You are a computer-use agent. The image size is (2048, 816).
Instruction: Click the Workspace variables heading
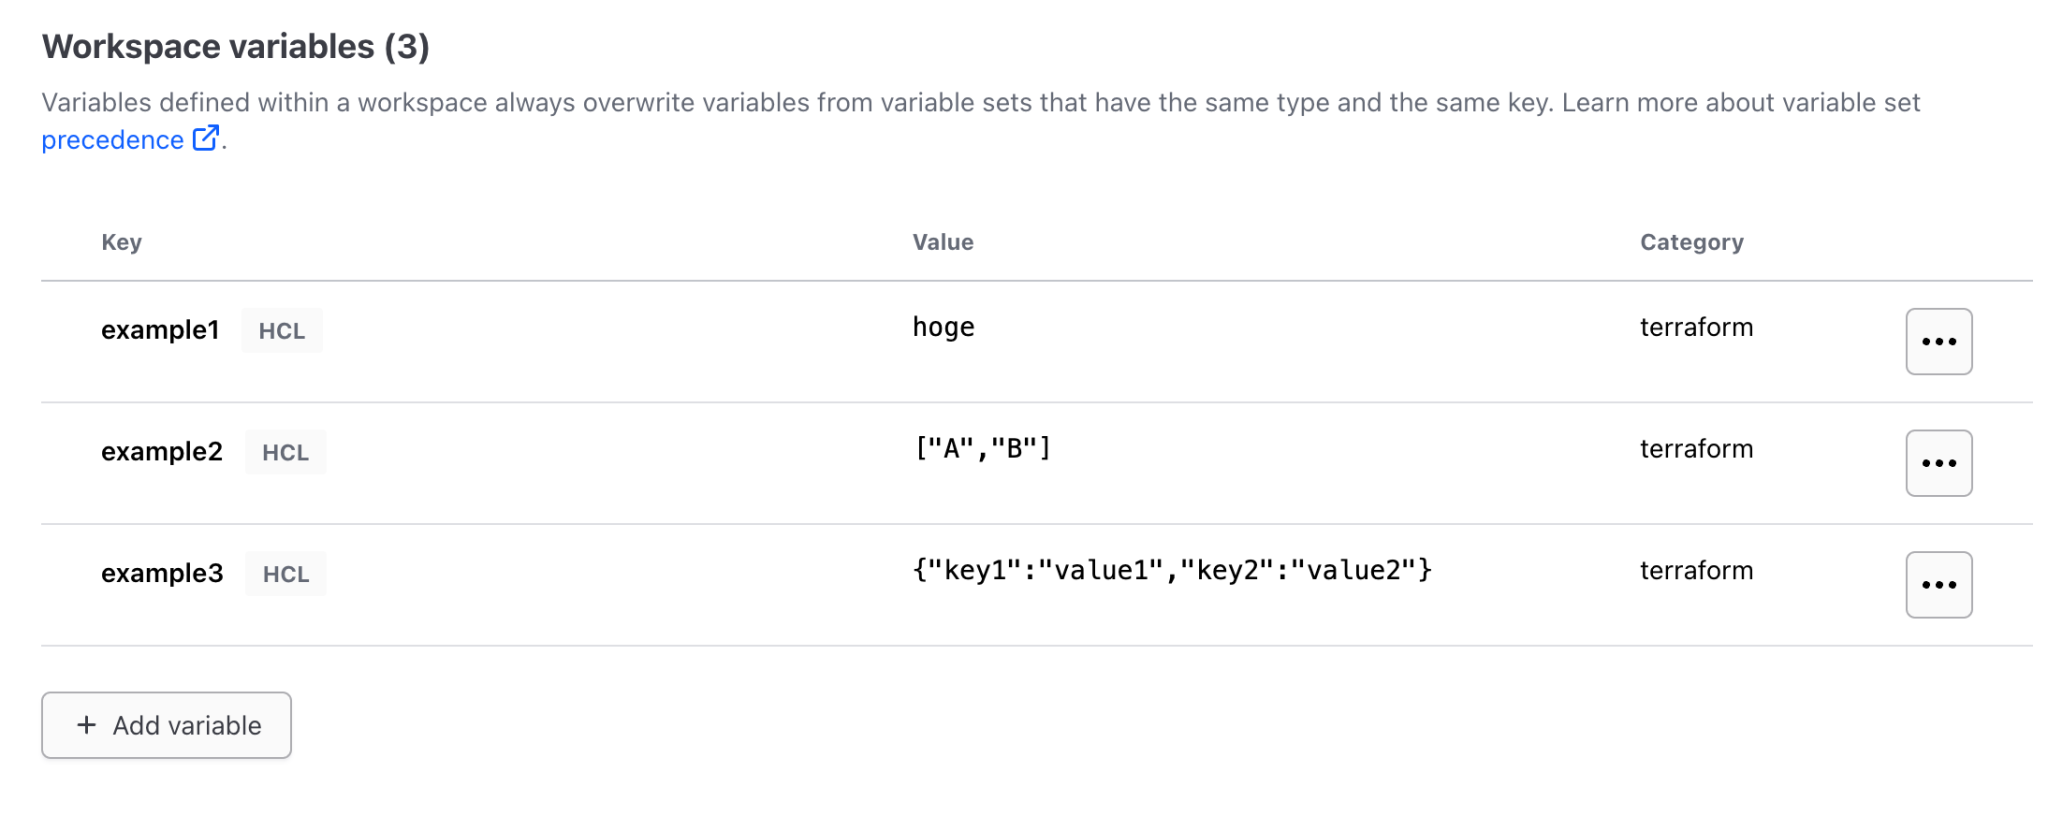(x=236, y=46)
